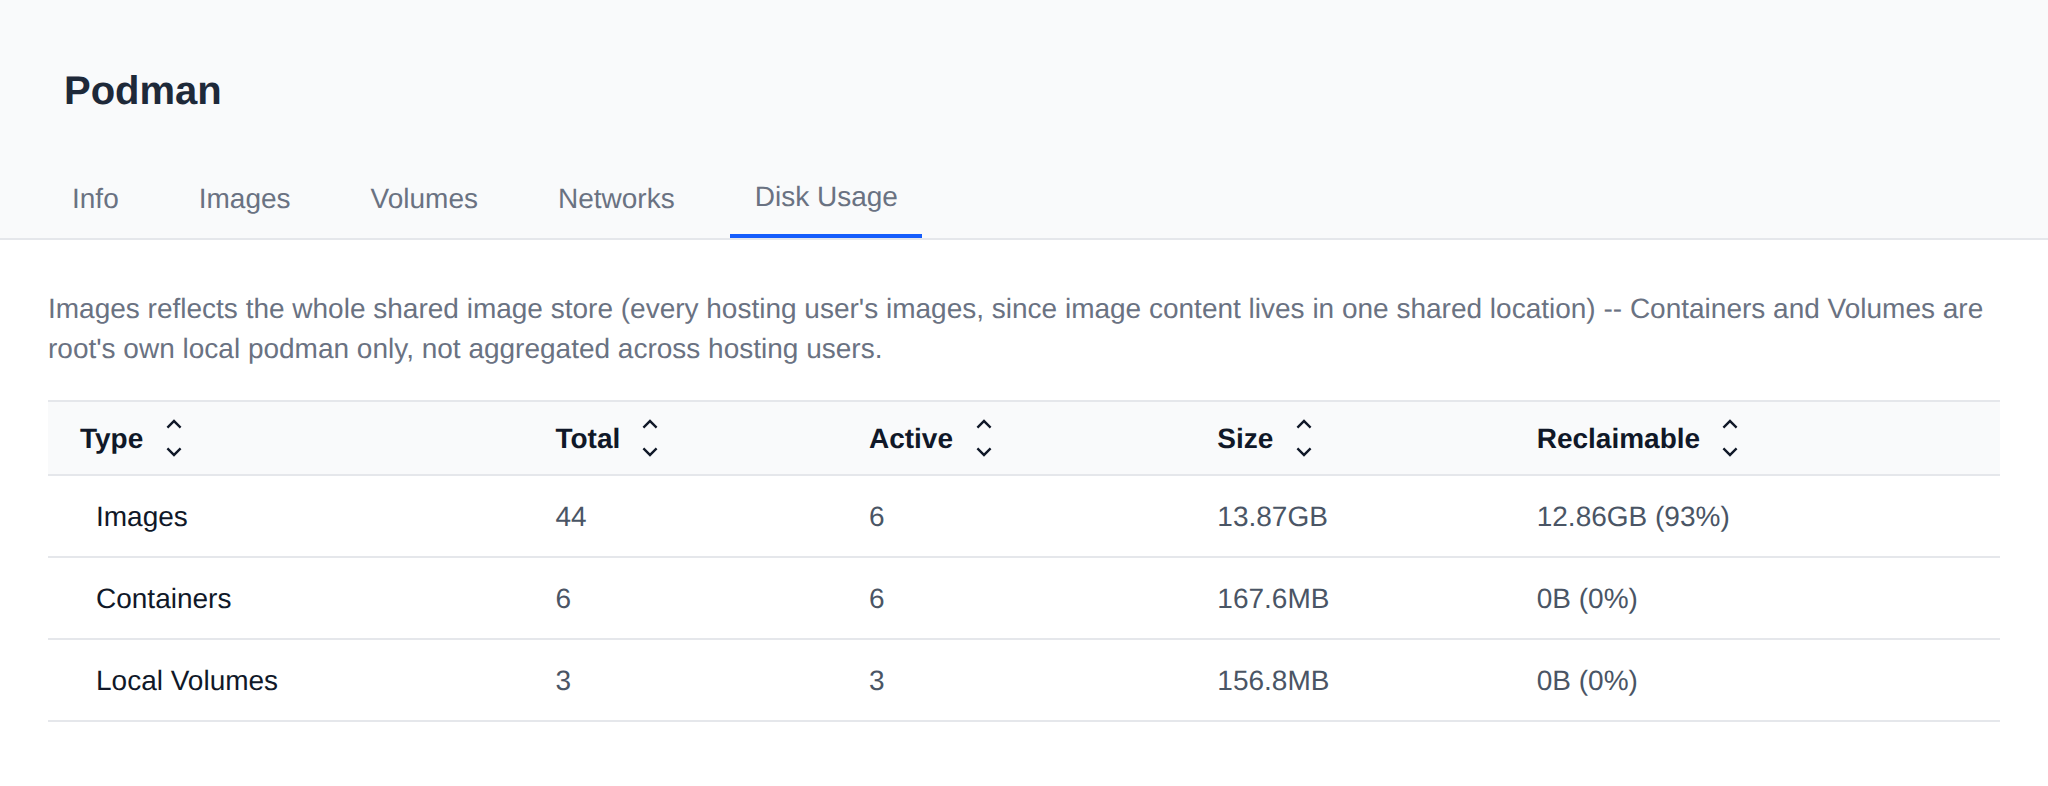
Task: Sort table by Type column arrows
Action: [x=174, y=438]
